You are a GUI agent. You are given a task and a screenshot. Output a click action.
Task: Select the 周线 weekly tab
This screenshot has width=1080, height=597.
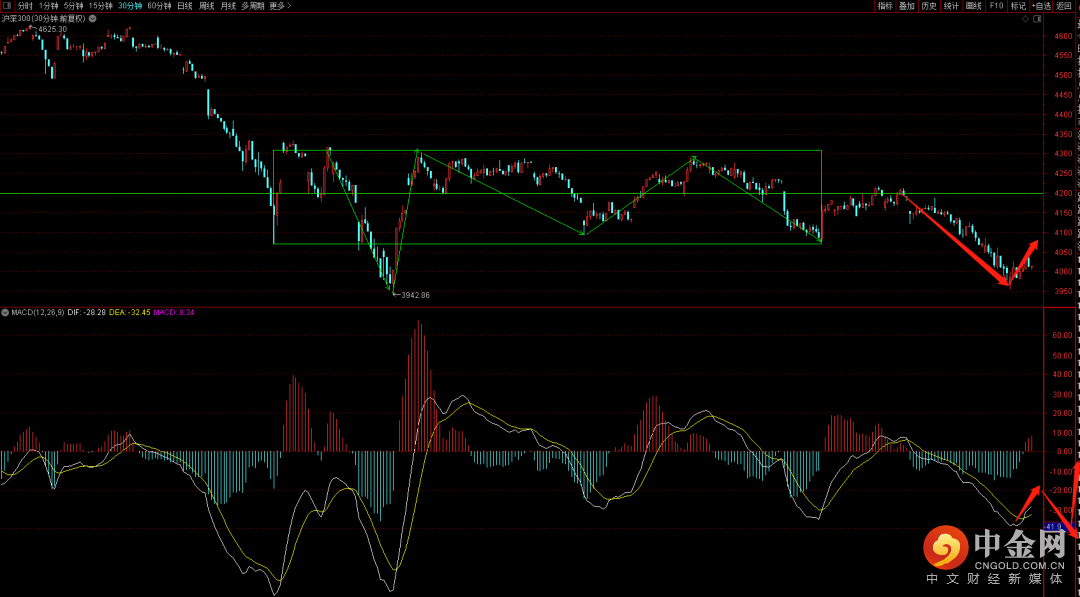pos(207,6)
